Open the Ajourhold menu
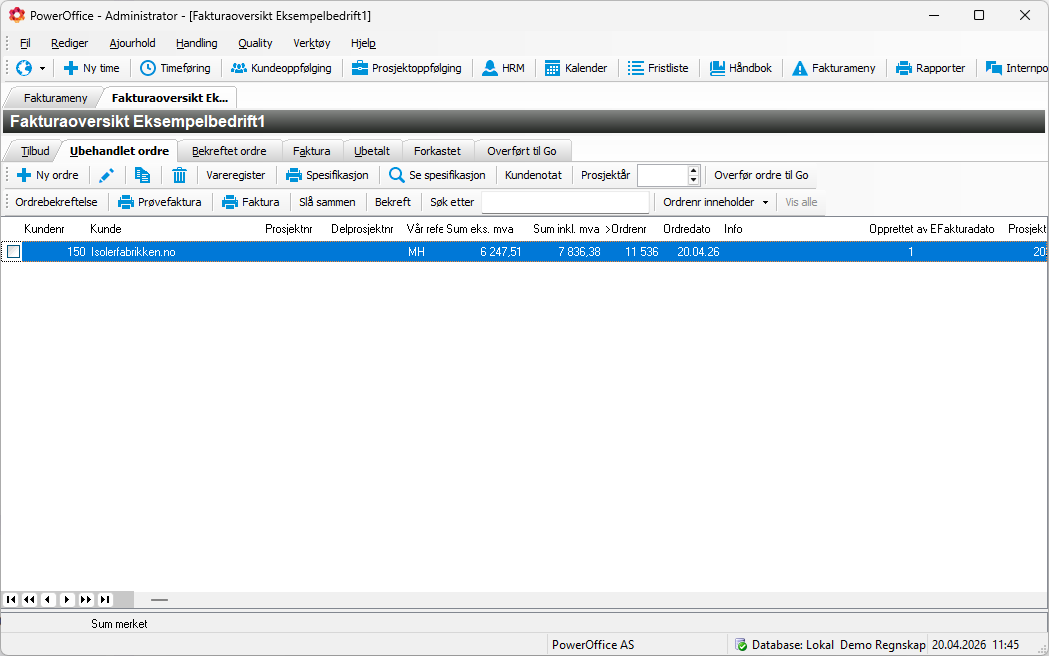The width and height of the screenshot is (1049, 656). click(132, 43)
